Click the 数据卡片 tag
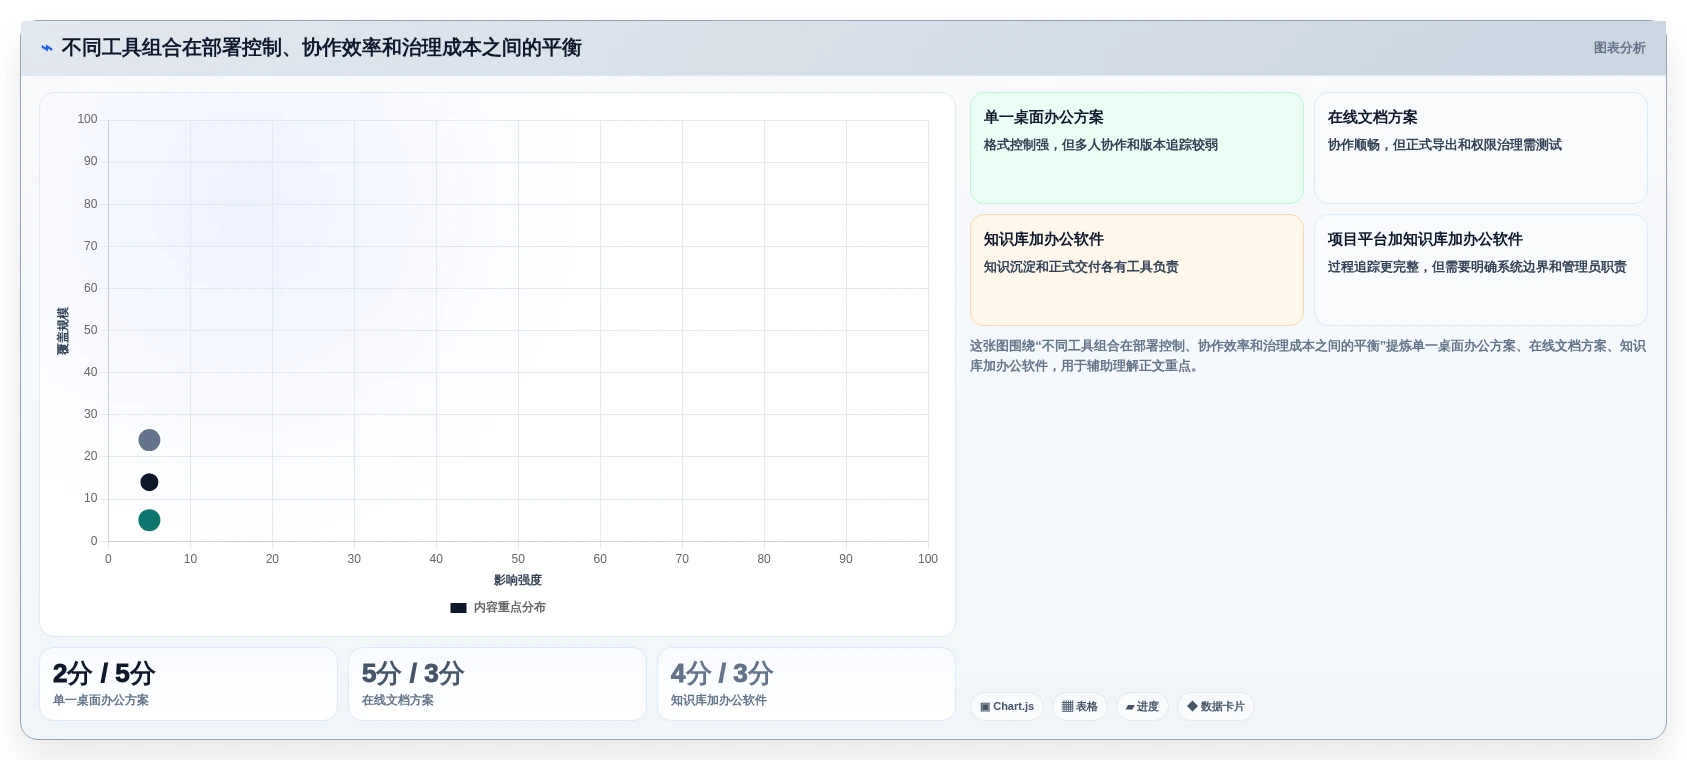 point(1216,707)
